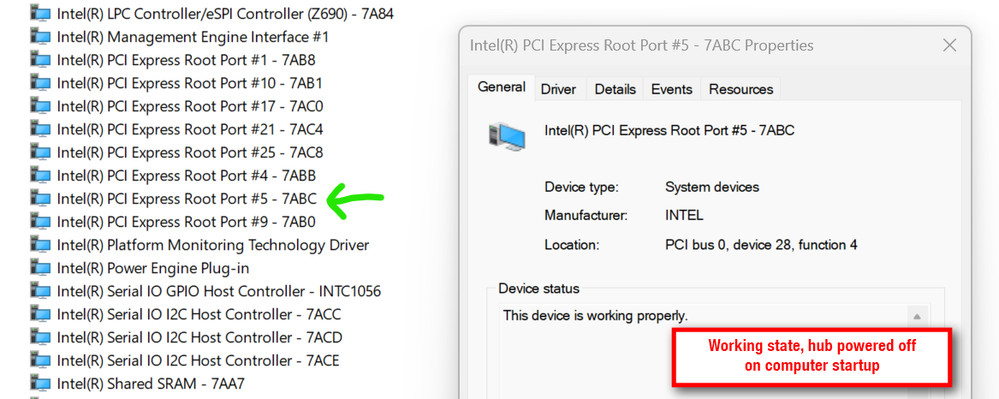Click the icon for Root Port #21 - 7AC4
The image size is (999, 399).
pyautogui.click(x=40, y=129)
